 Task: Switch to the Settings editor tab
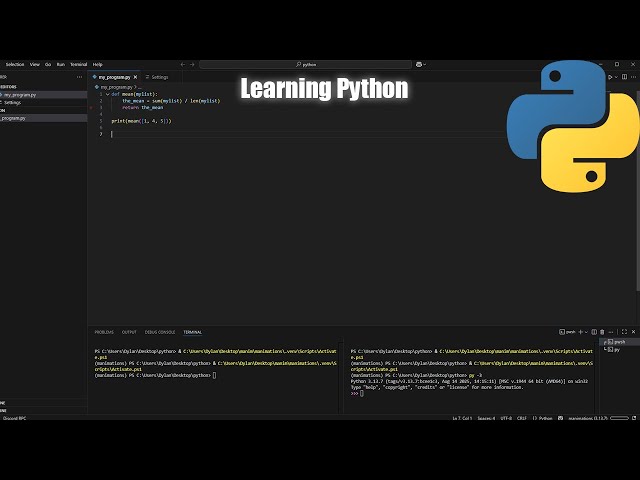tap(157, 77)
